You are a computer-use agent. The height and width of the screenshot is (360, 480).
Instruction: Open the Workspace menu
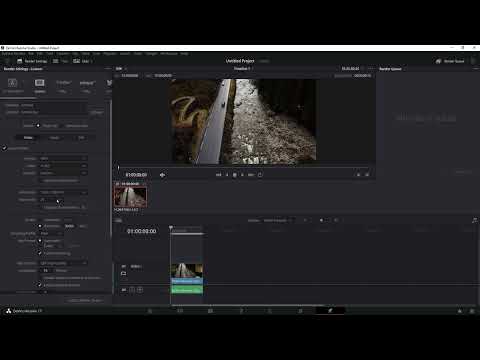click(169, 54)
